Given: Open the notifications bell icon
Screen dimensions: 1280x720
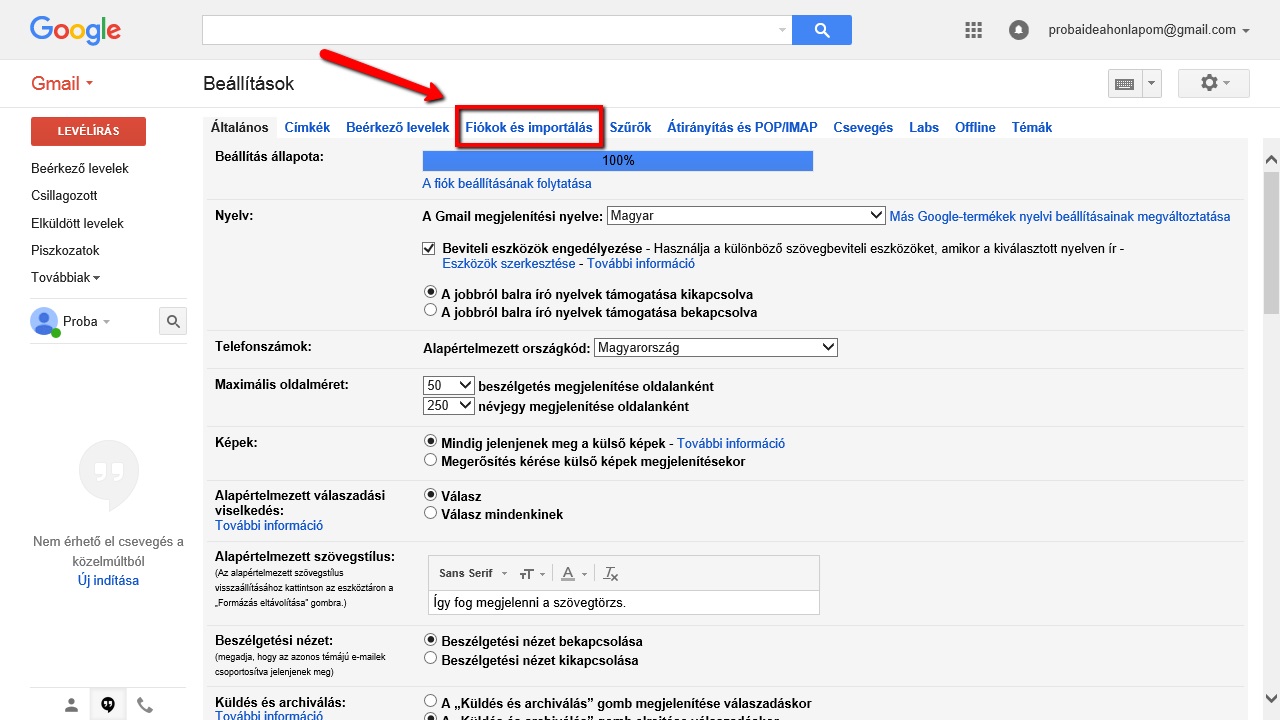Looking at the screenshot, I should (x=1018, y=30).
